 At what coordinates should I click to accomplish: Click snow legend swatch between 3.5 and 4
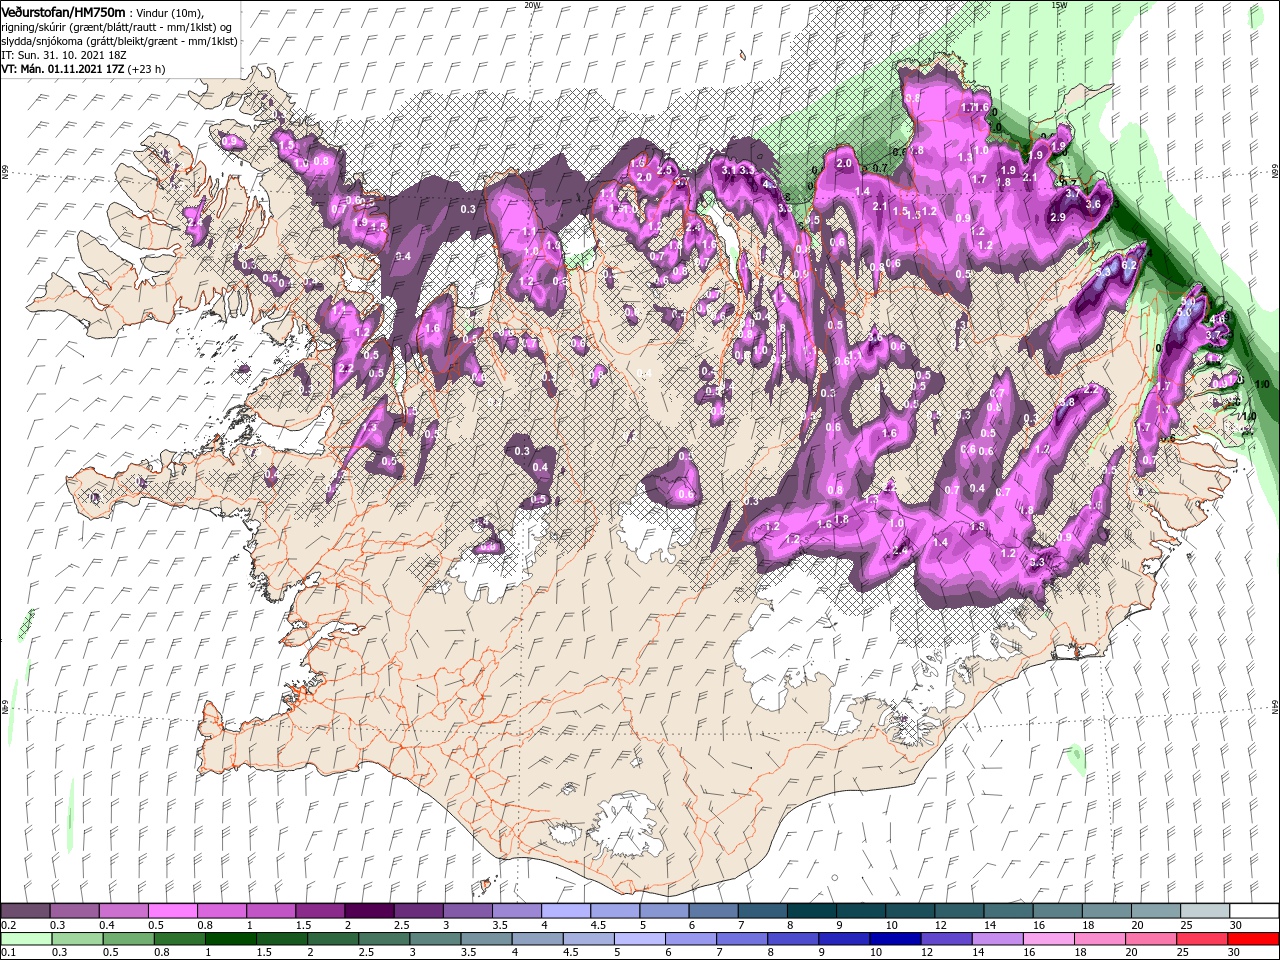tap(516, 911)
